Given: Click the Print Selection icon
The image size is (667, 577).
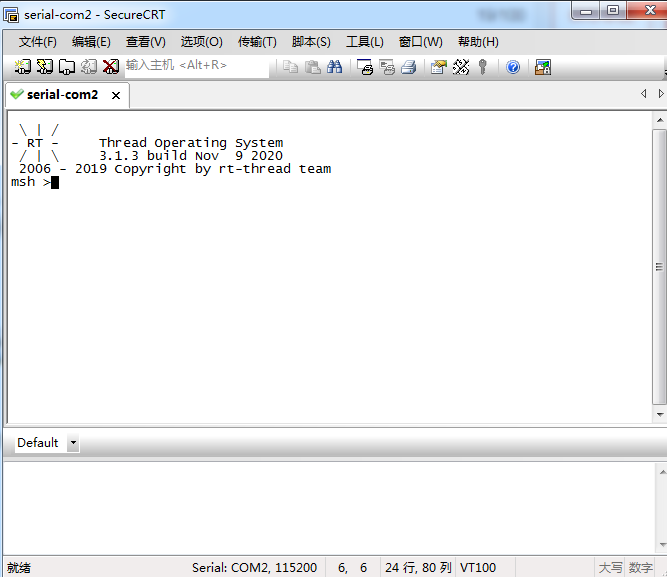Looking at the screenshot, I should click(x=387, y=67).
